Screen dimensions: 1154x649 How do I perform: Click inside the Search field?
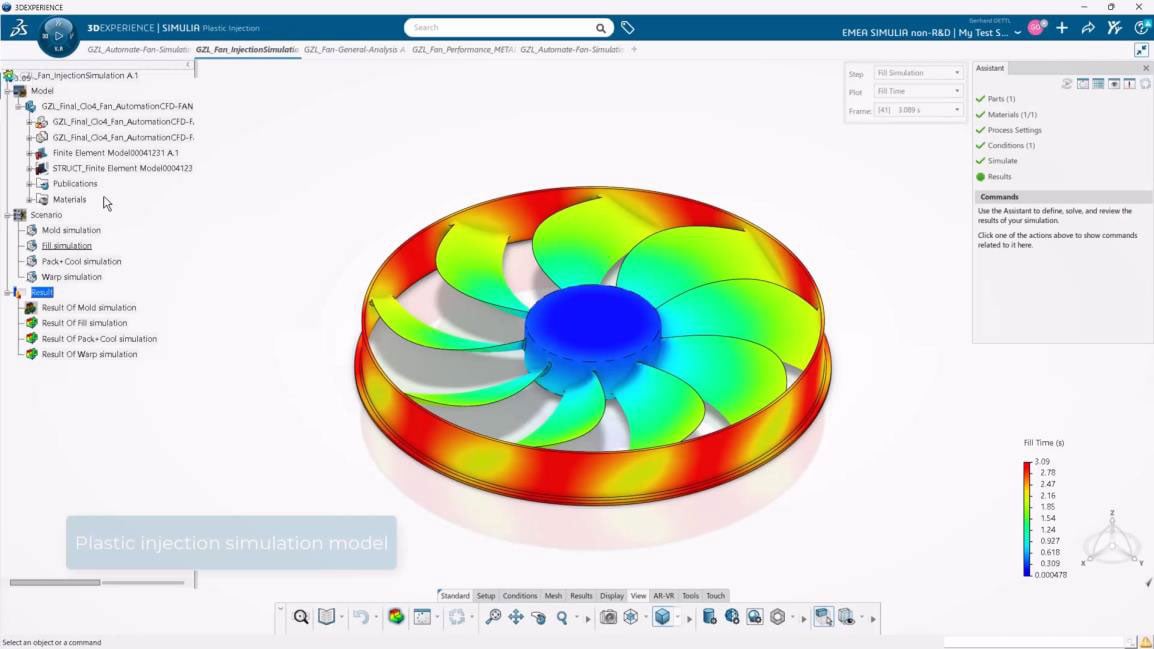tap(500, 27)
